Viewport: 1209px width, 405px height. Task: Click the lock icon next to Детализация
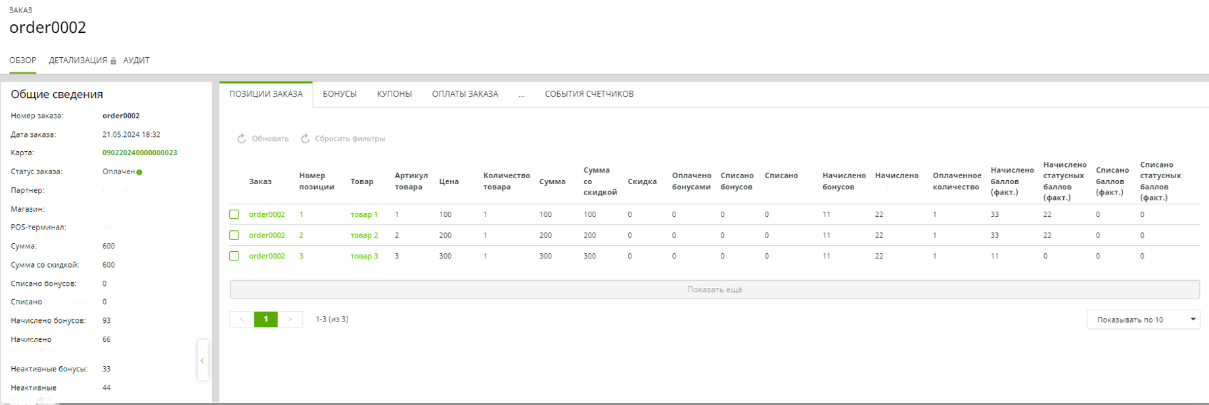[x=113, y=61]
